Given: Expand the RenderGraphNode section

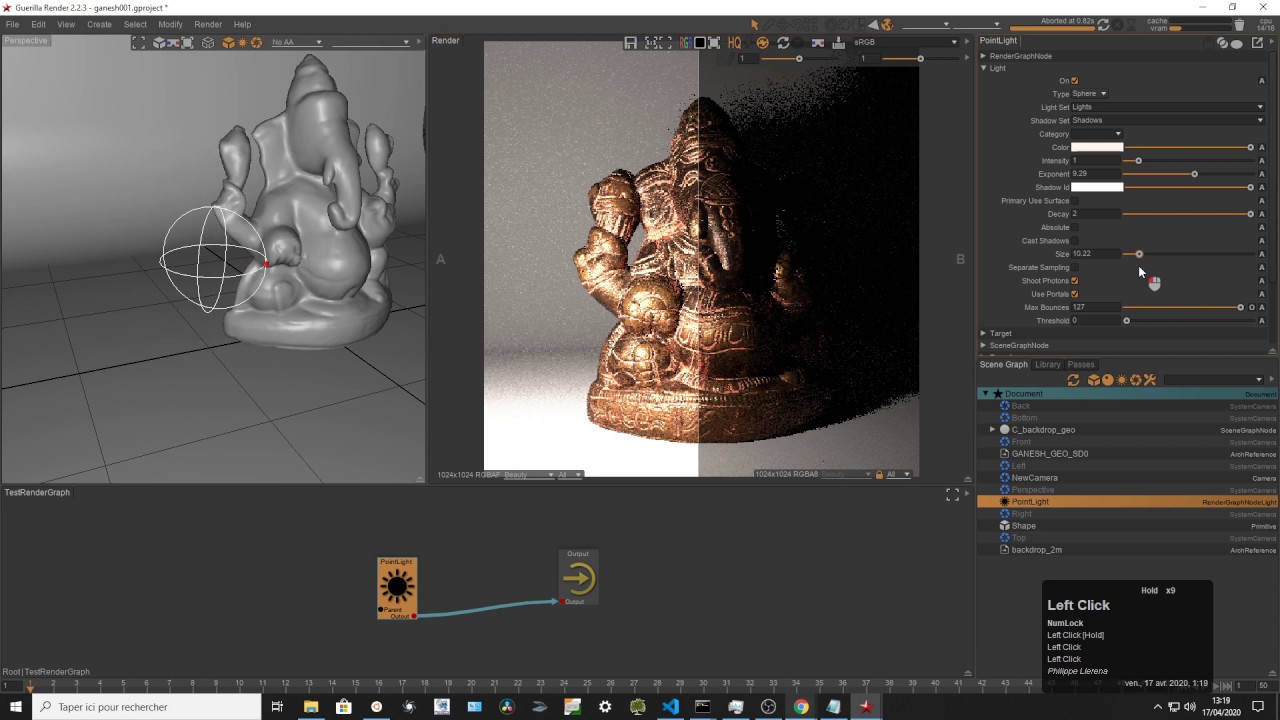Looking at the screenshot, I should point(983,56).
